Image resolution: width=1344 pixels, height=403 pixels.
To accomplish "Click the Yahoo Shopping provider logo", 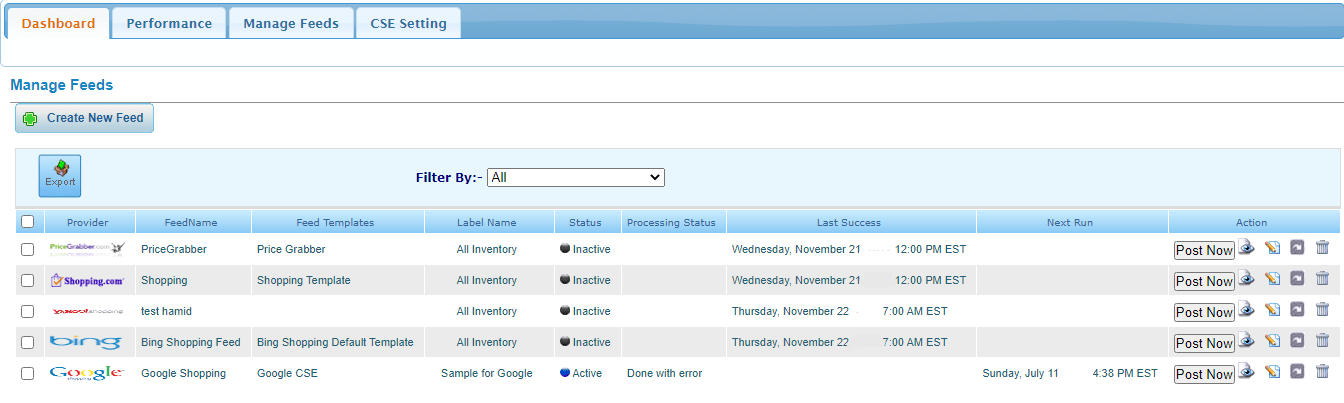I will pos(87,311).
